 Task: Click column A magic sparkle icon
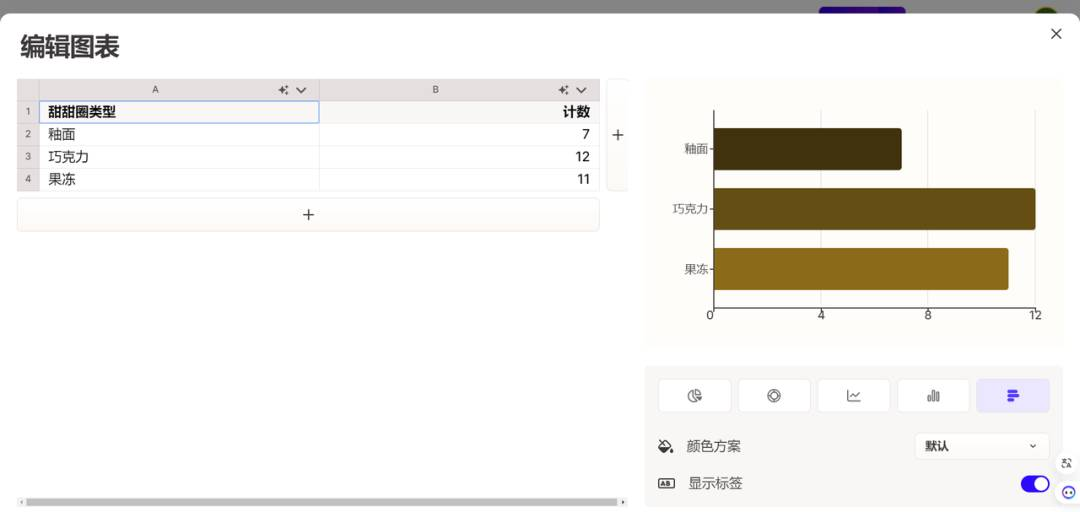click(283, 90)
